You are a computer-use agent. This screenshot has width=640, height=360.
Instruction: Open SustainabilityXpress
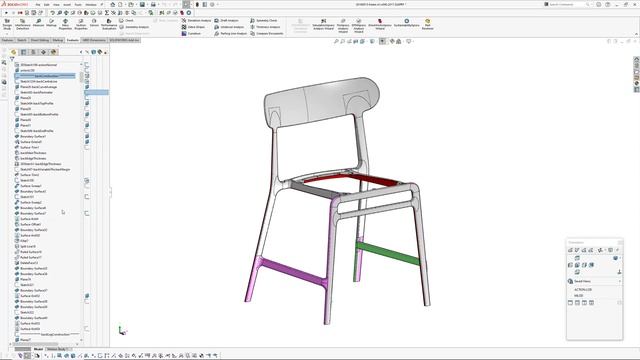coord(407,23)
